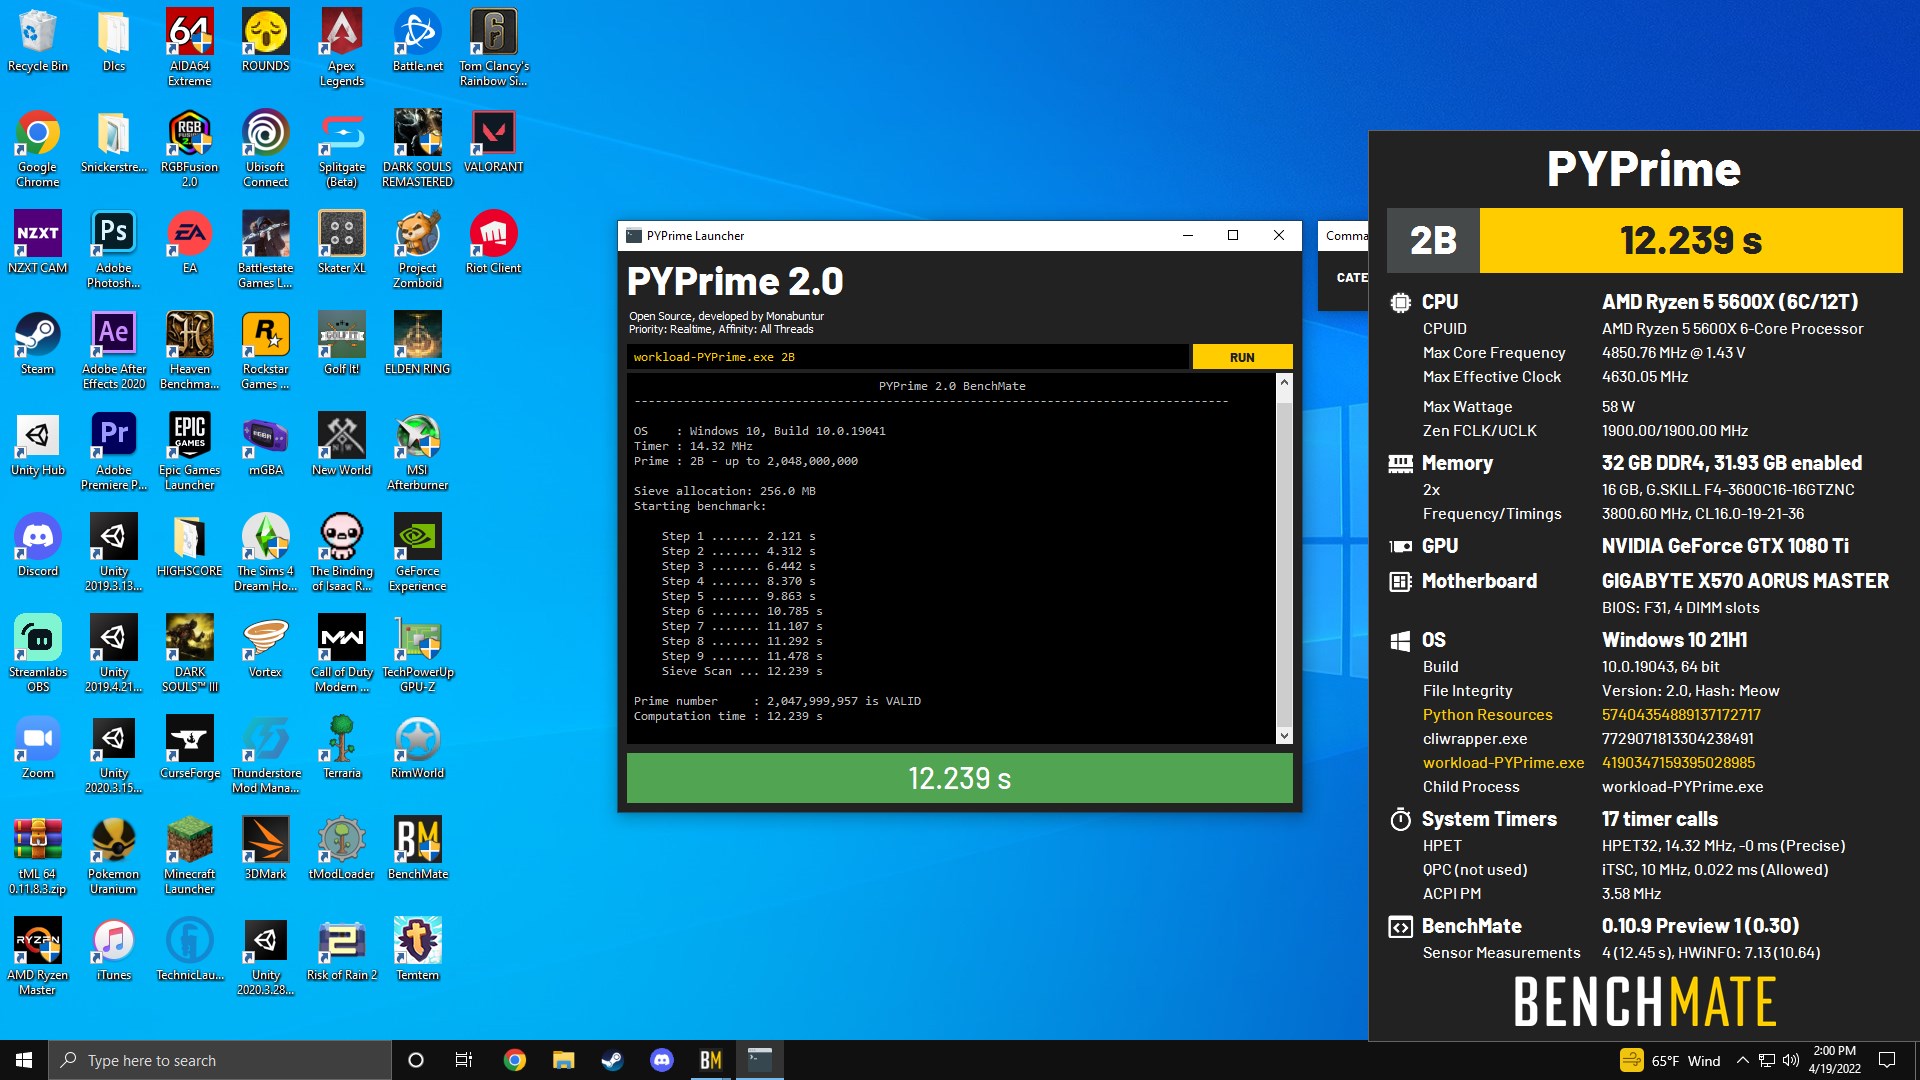Screen dimensions: 1920x1080
Task: Click the workload-PYPrime.exe 2B command field
Action: (x=908, y=357)
